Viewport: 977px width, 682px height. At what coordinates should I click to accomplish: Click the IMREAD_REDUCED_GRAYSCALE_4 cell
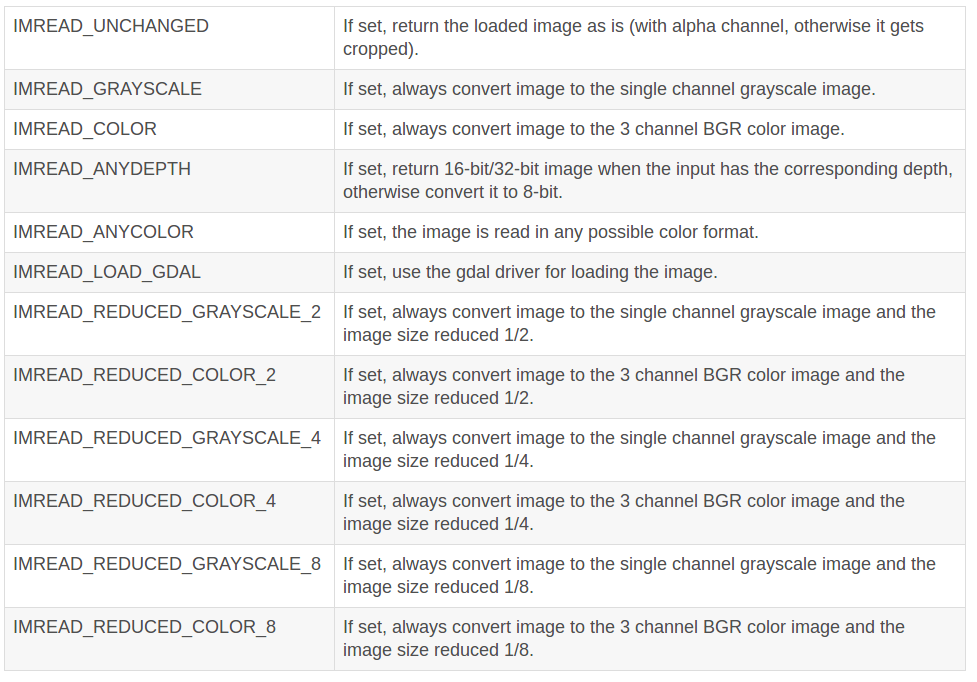pos(167,437)
